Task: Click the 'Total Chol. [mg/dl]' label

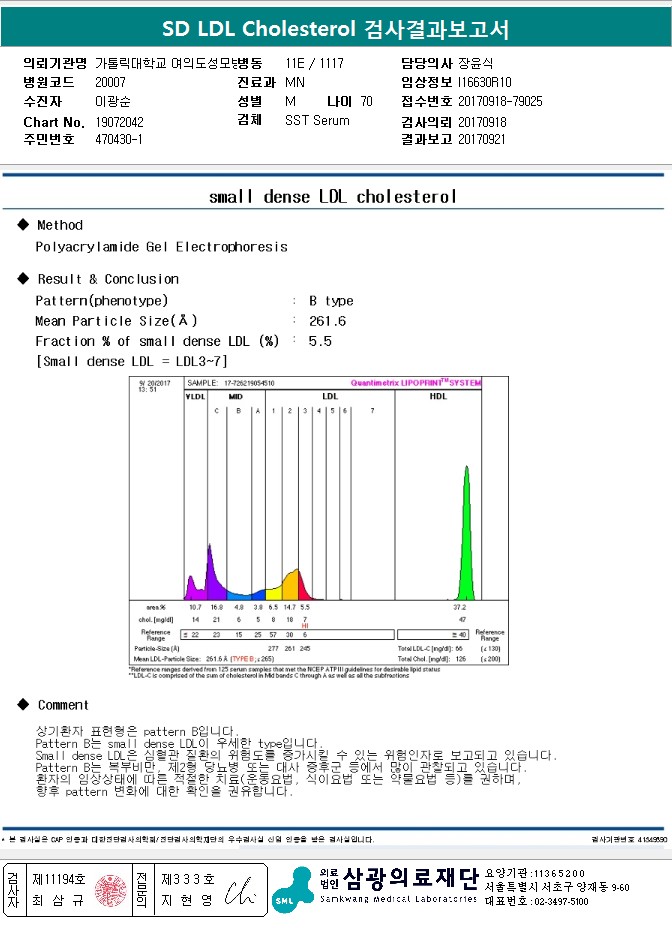Action: (424, 658)
